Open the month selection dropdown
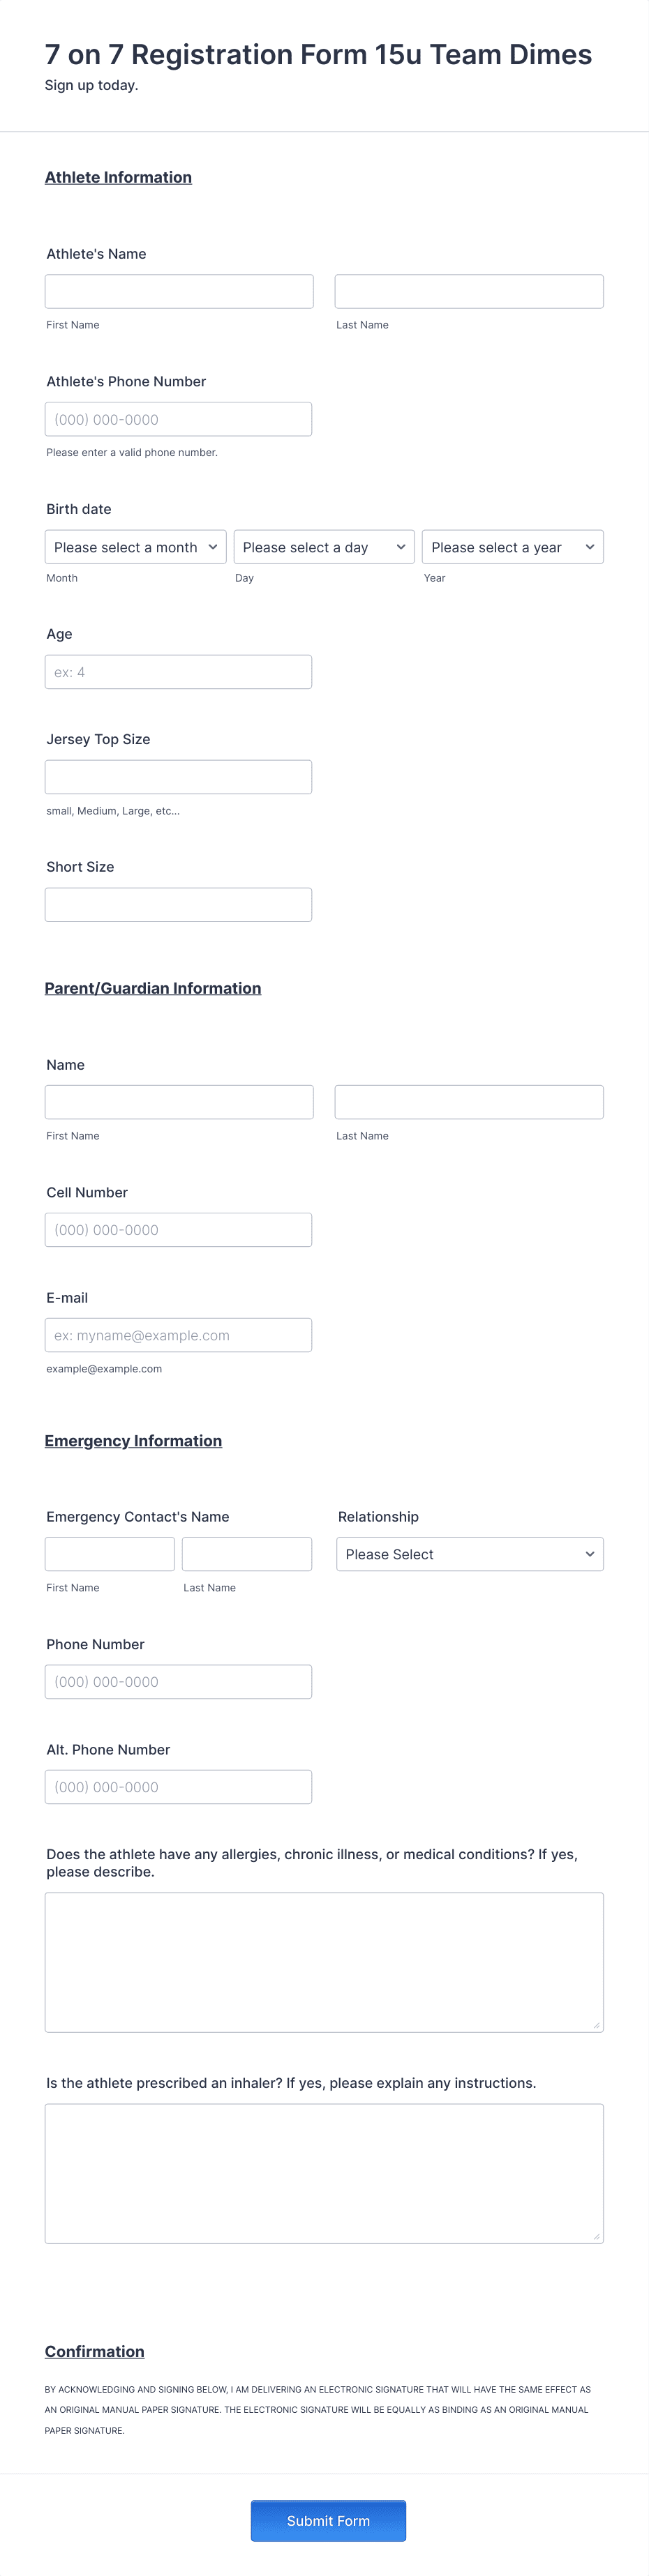The width and height of the screenshot is (649, 2576). 135,547
